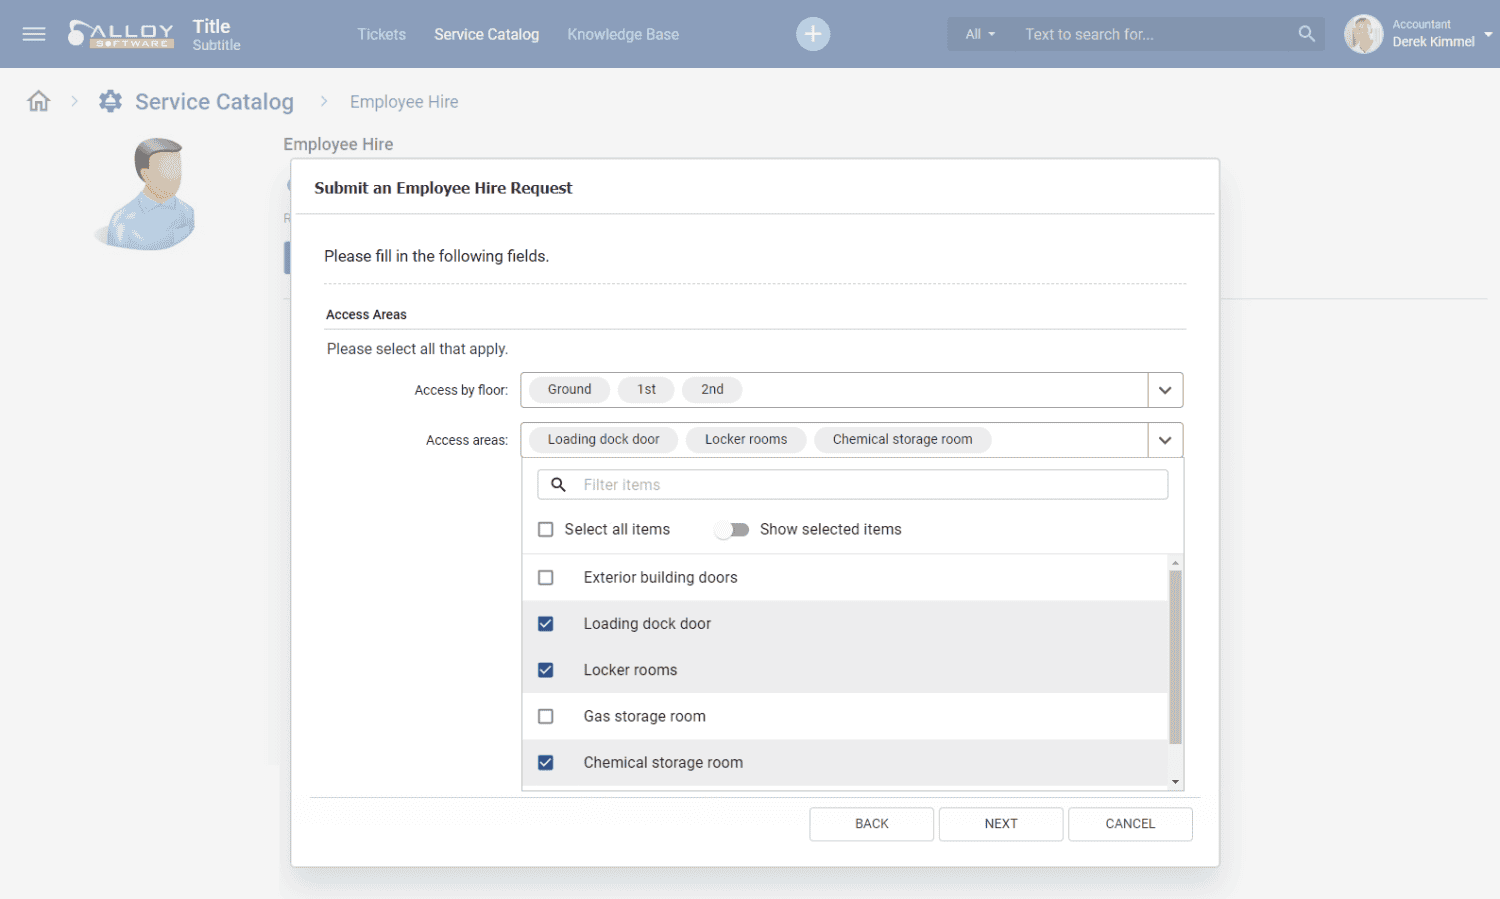Collapse the Access areas dropdown
This screenshot has width=1500, height=899.
pyautogui.click(x=1165, y=439)
